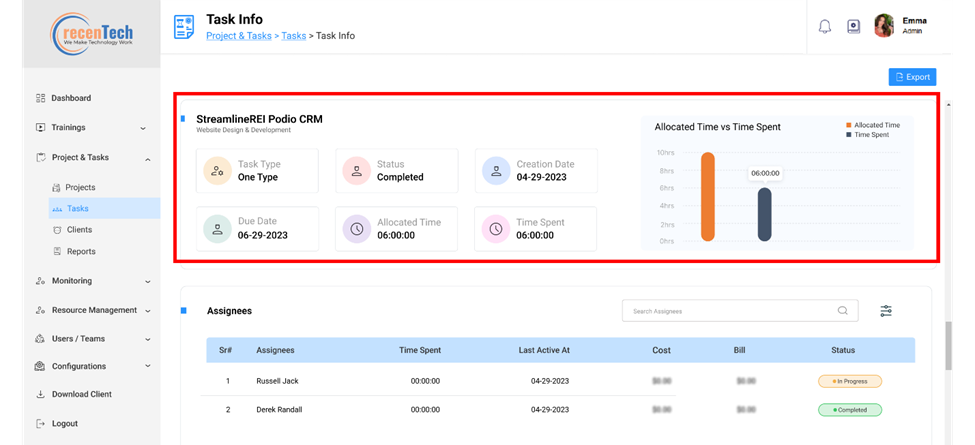The height and width of the screenshot is (445, 975).
Task: Click the search magnifier in Search Assignees
Action: 843,311
